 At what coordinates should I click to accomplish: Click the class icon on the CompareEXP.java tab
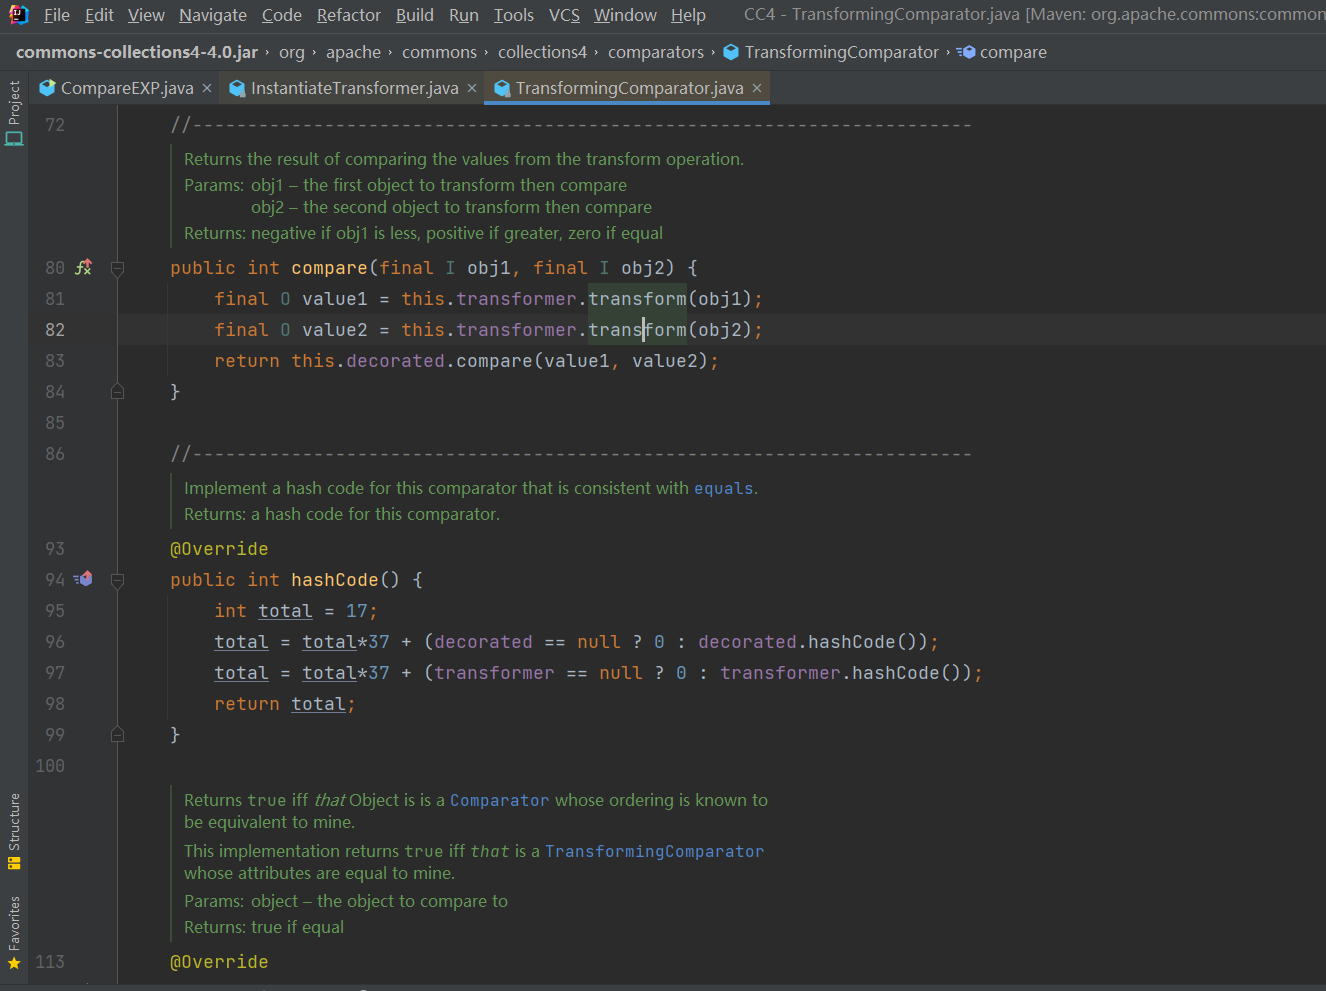pyautogui.click(x=47, y=87)
